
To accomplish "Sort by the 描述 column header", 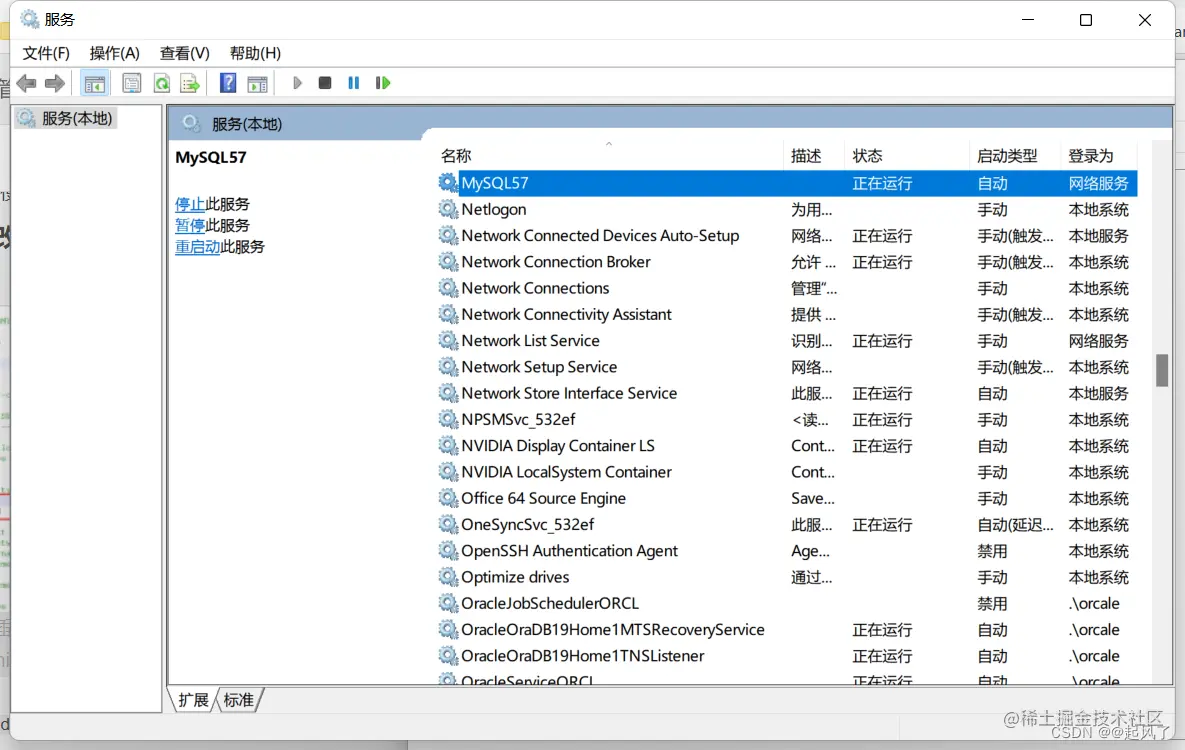I will pyautogui.click(x=813, y=156).
